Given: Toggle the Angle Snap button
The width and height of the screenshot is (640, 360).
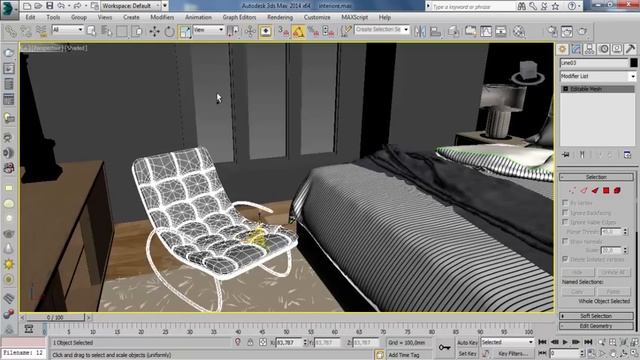Looking at the screenshot, I should (x=298, y=31).
